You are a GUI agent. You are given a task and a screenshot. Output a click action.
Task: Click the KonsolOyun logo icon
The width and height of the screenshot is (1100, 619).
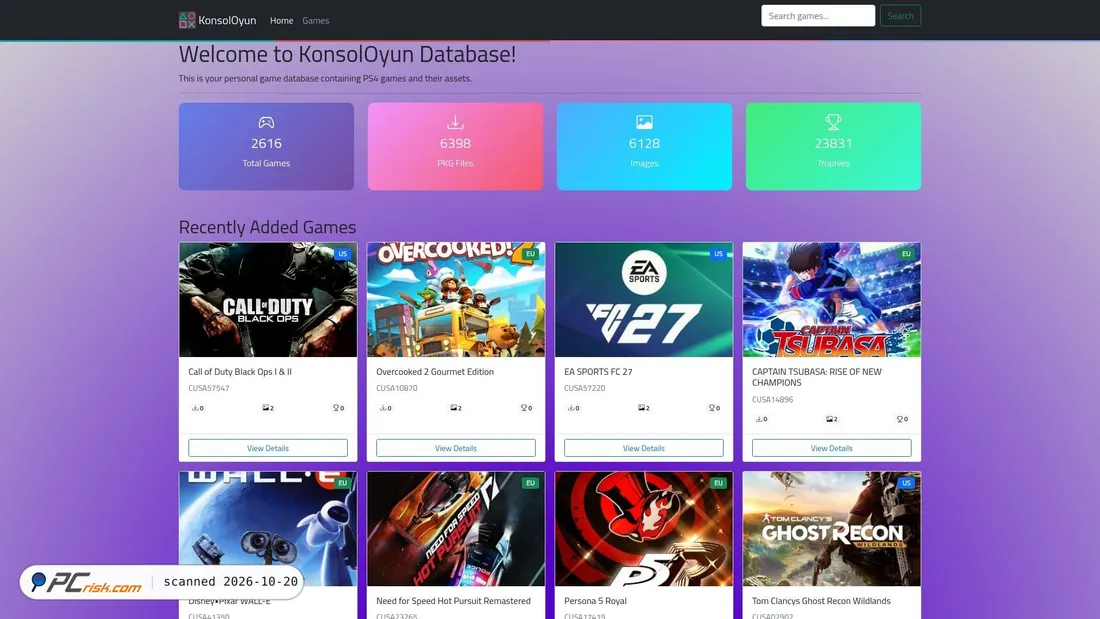coord(187,20)
